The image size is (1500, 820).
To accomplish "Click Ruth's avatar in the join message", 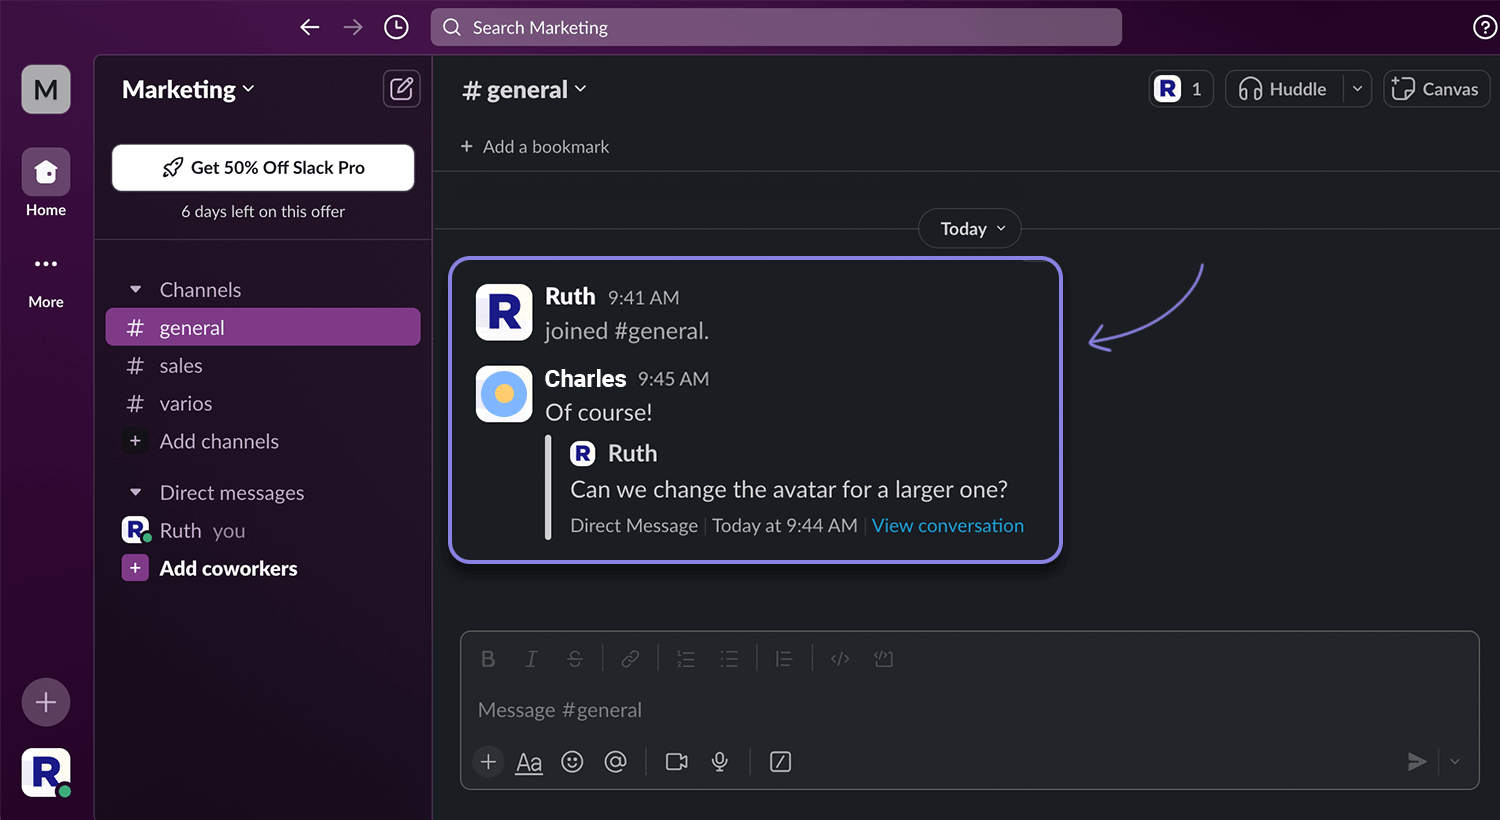I will point(504,313).
